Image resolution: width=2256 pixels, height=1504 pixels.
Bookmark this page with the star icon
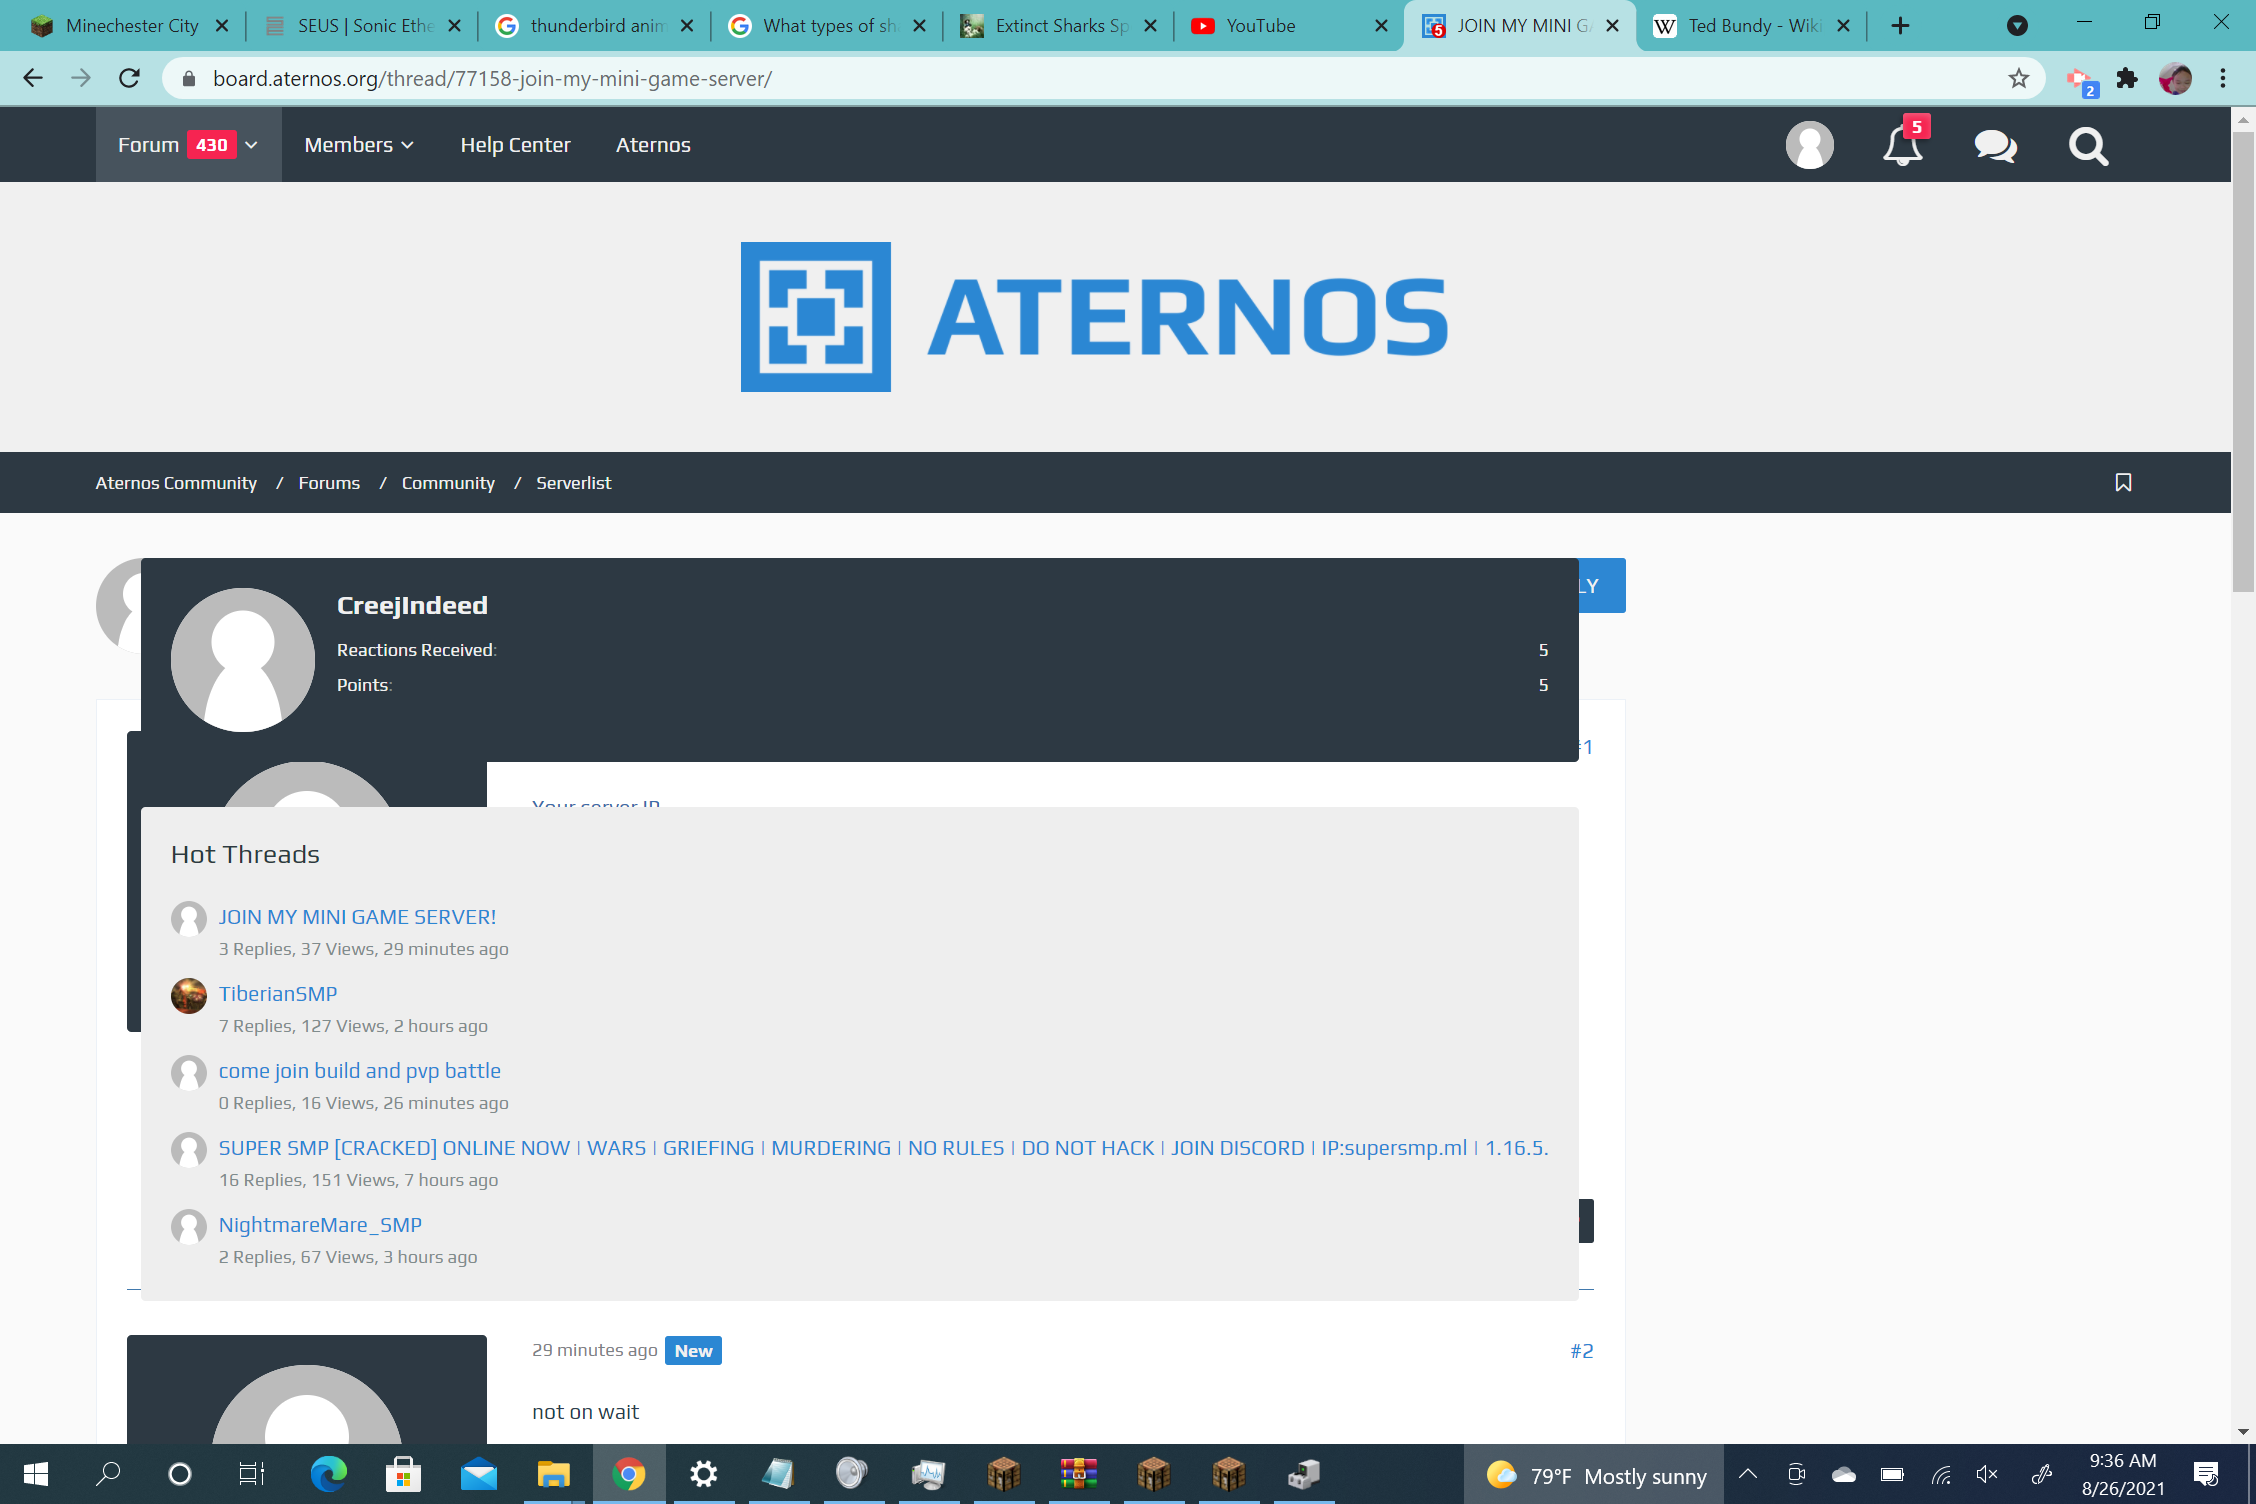pyautogui.click(x=2018, y=78)
